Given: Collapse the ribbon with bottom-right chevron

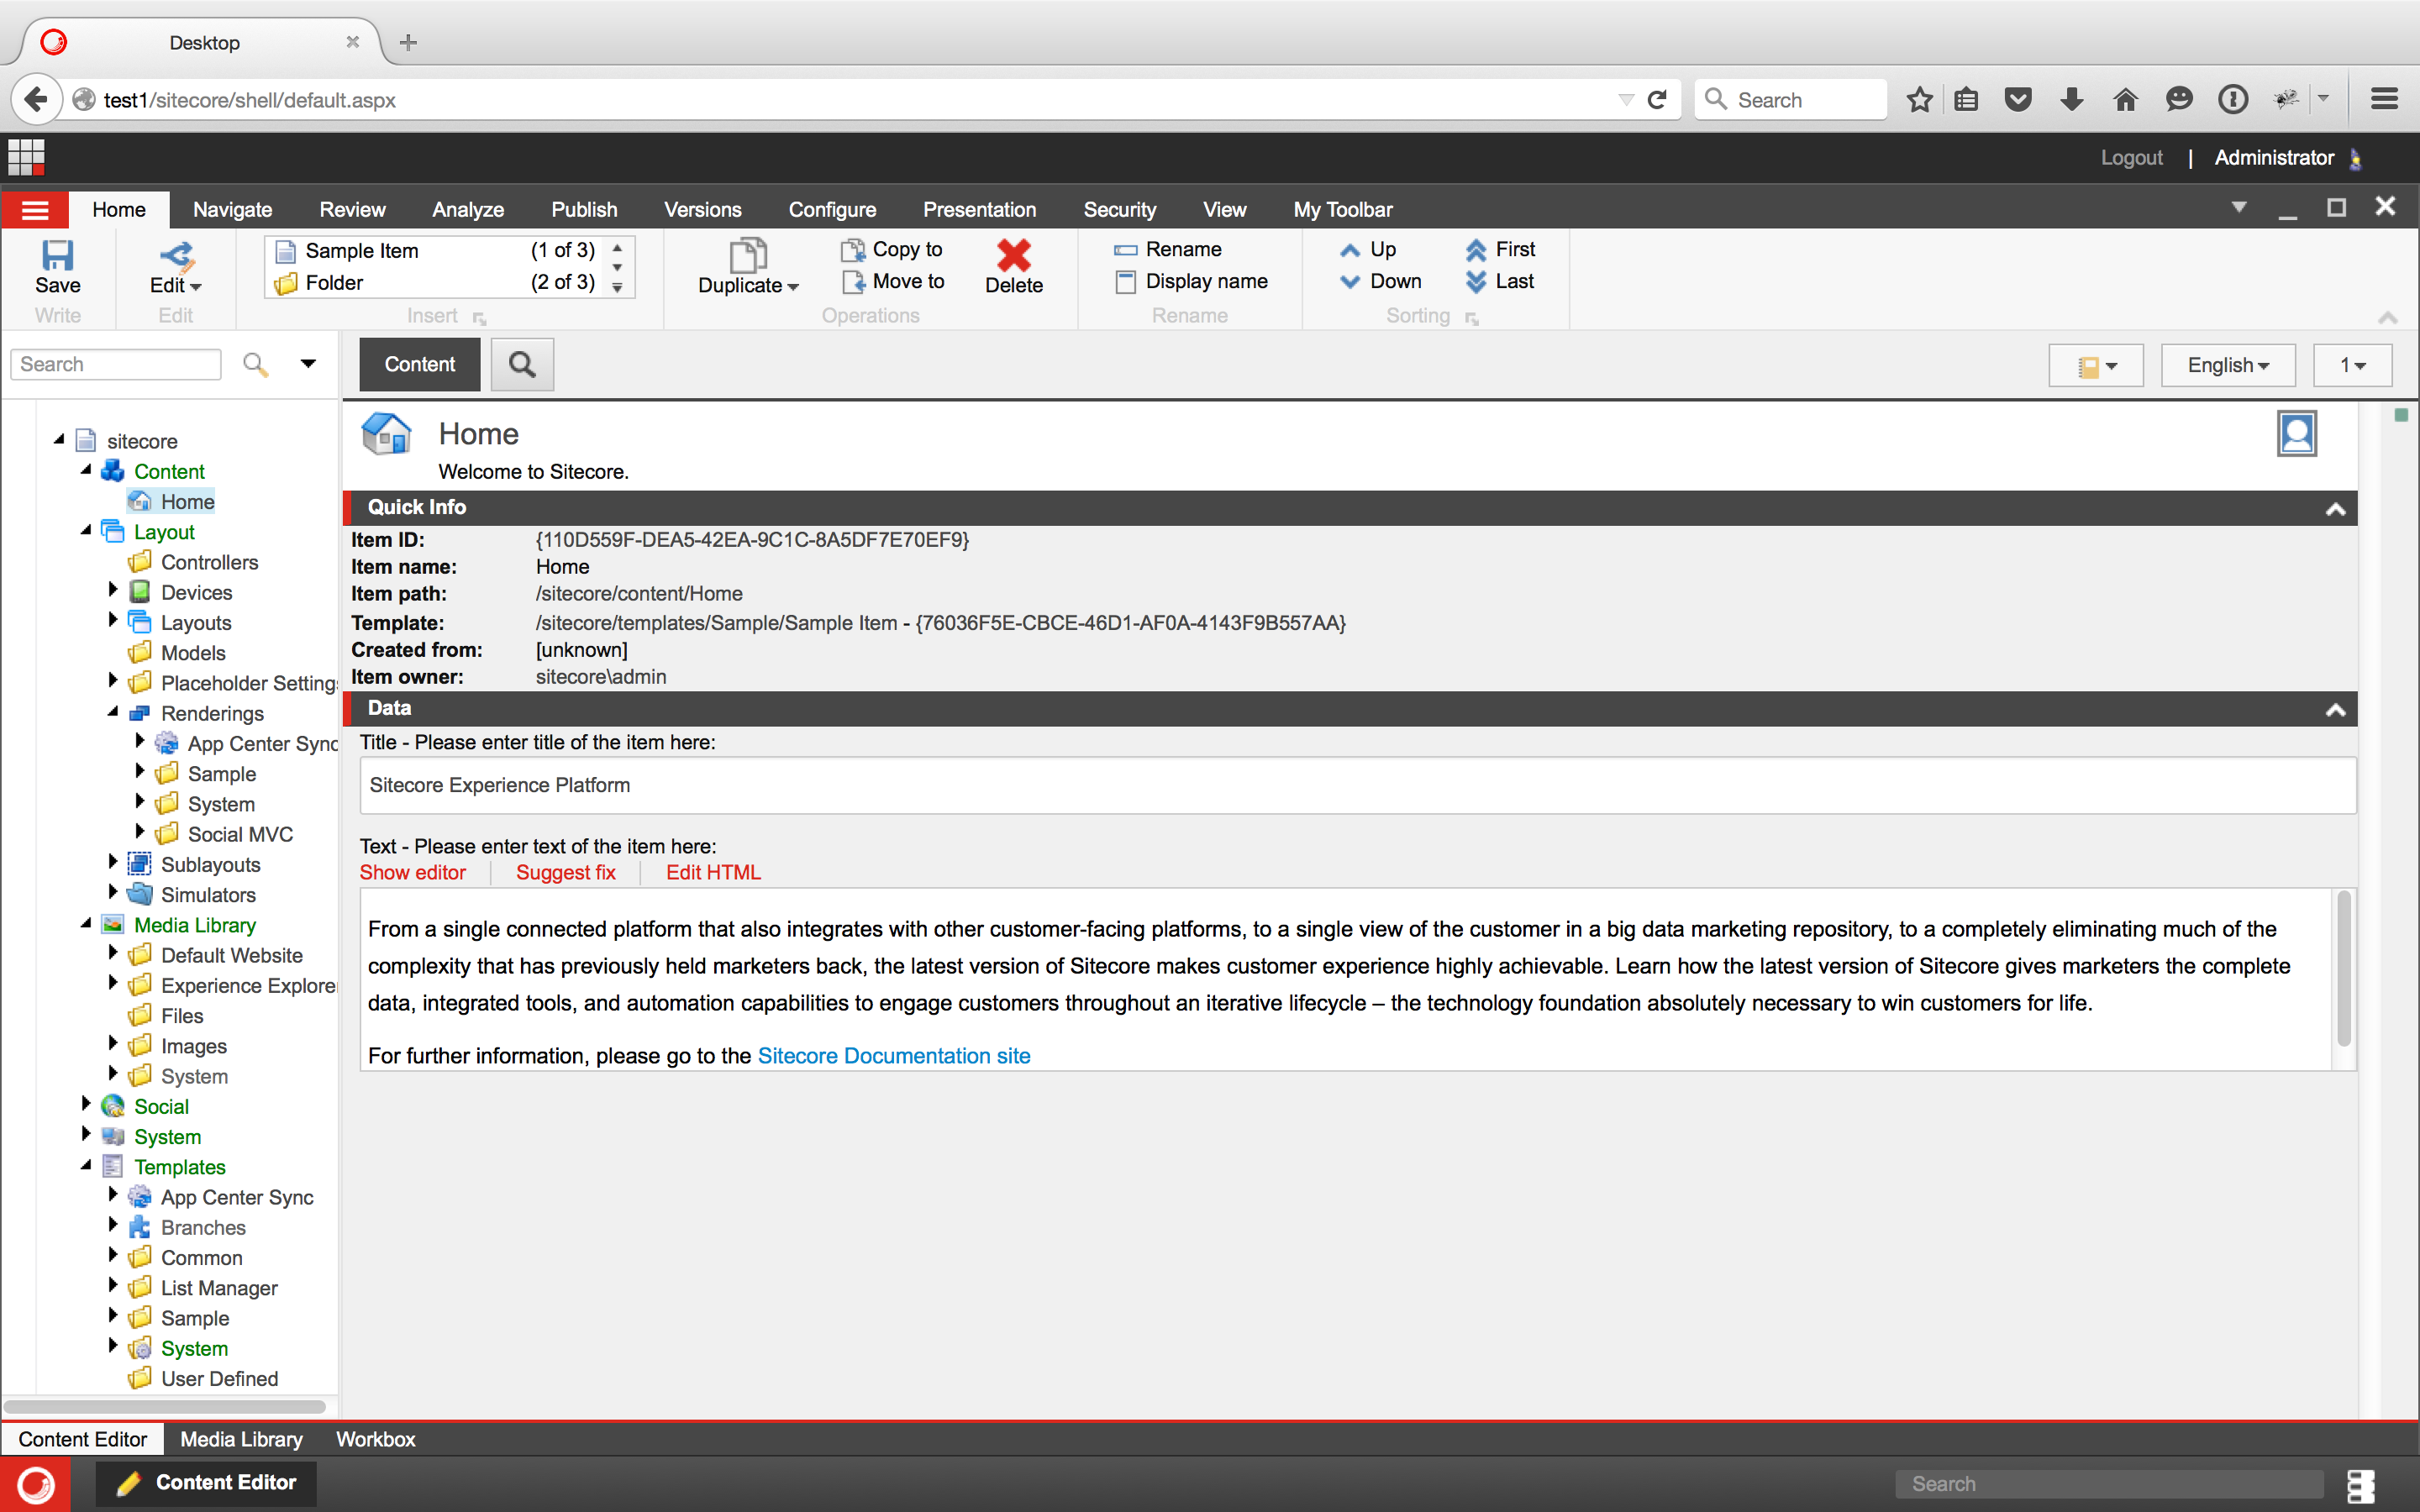Looking at the screenshot, I should pos(2387,318).
